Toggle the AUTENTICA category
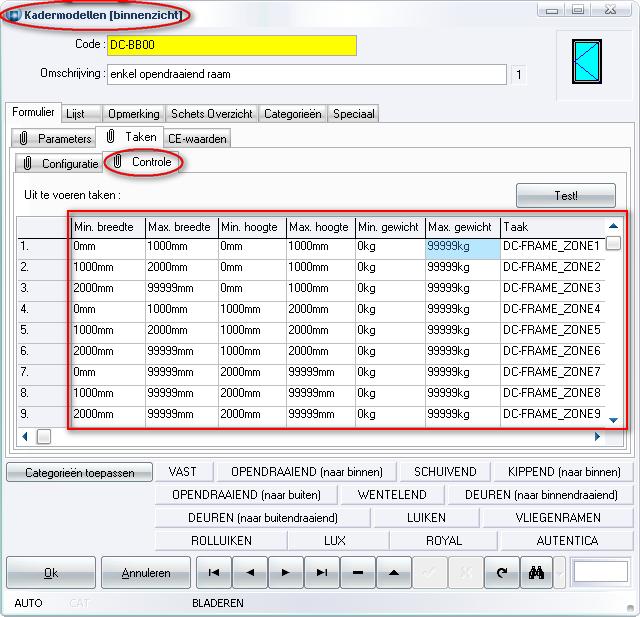Image resolution: width=640 pixels, height=617 pixels. point(567,541)
